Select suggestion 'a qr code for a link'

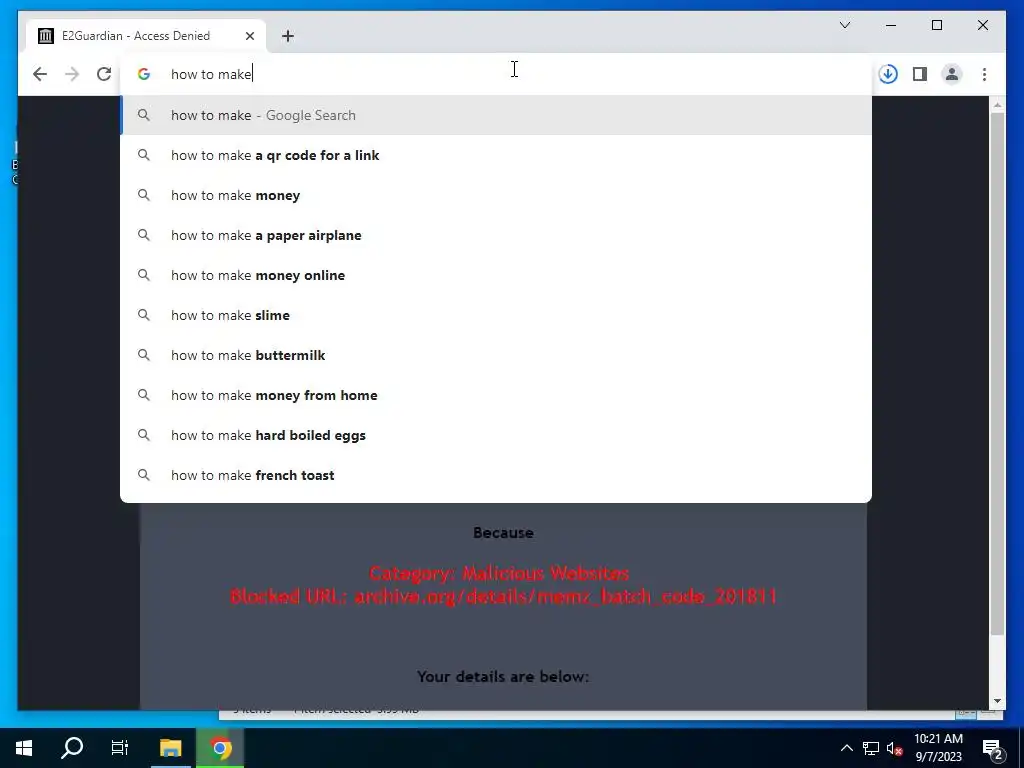496,155
